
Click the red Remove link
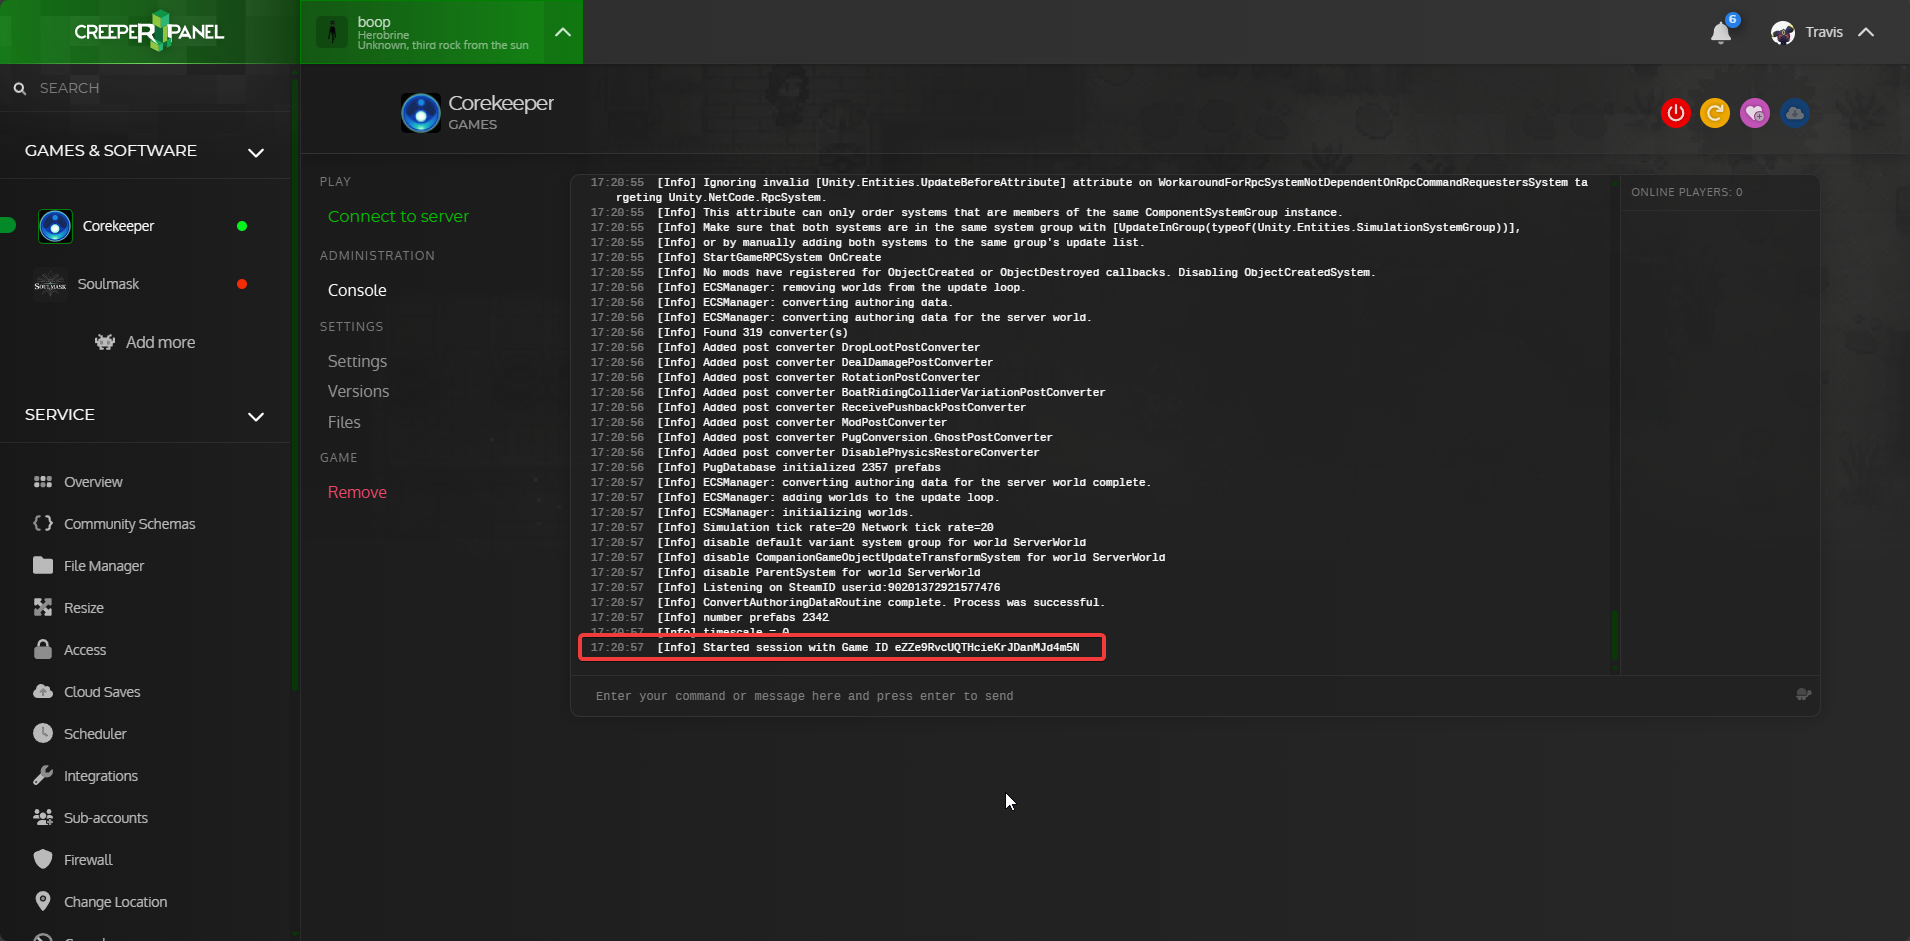tap(357, 492)
